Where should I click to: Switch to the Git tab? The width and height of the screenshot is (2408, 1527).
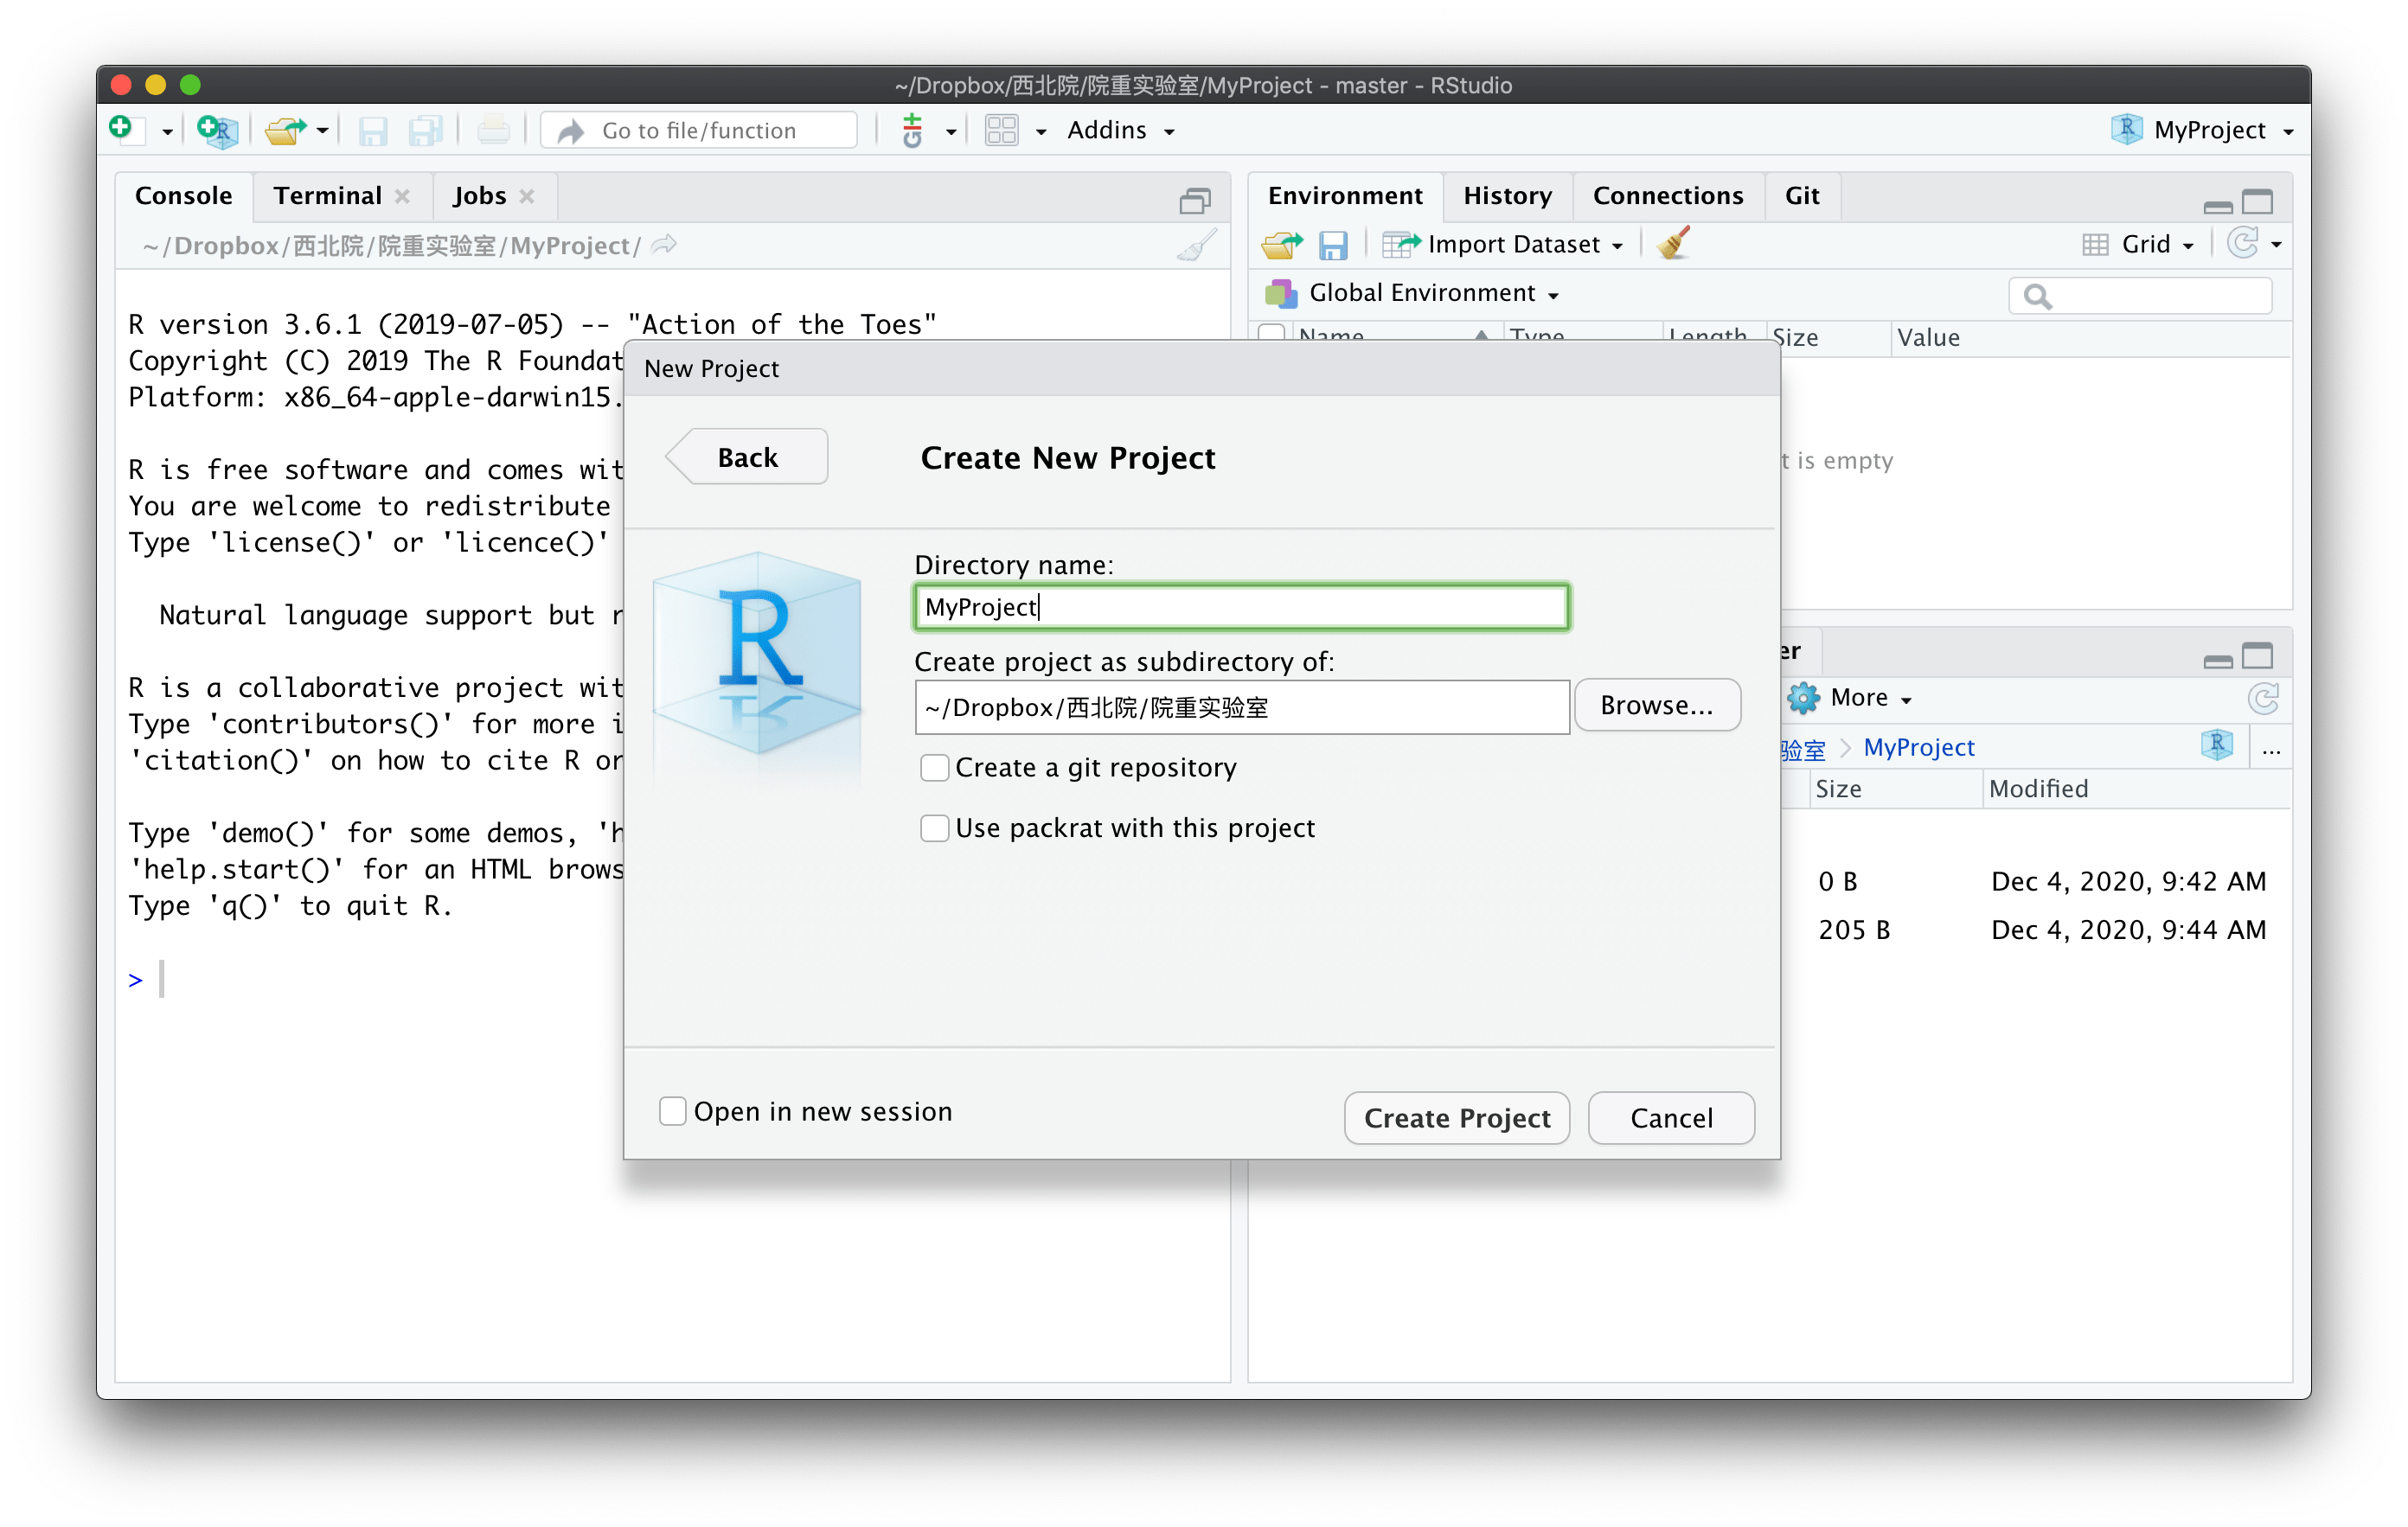click(x=1802, y=196)
